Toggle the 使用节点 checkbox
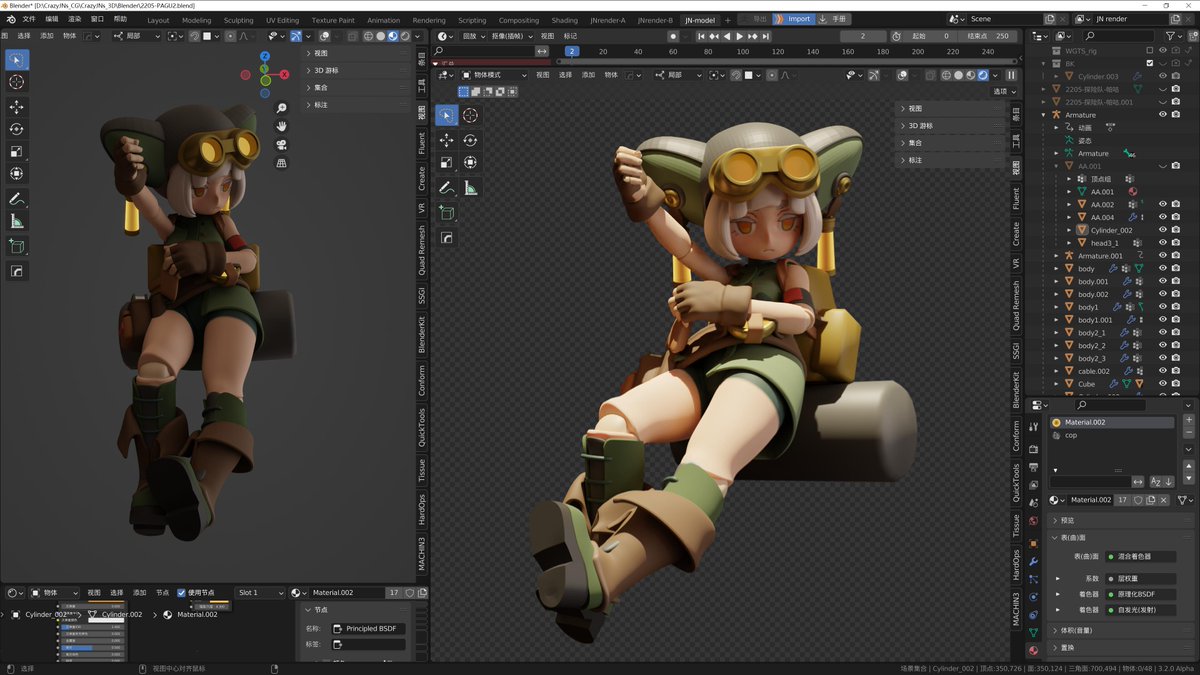The image size is (1200, 675). click(x=181, y=592)
